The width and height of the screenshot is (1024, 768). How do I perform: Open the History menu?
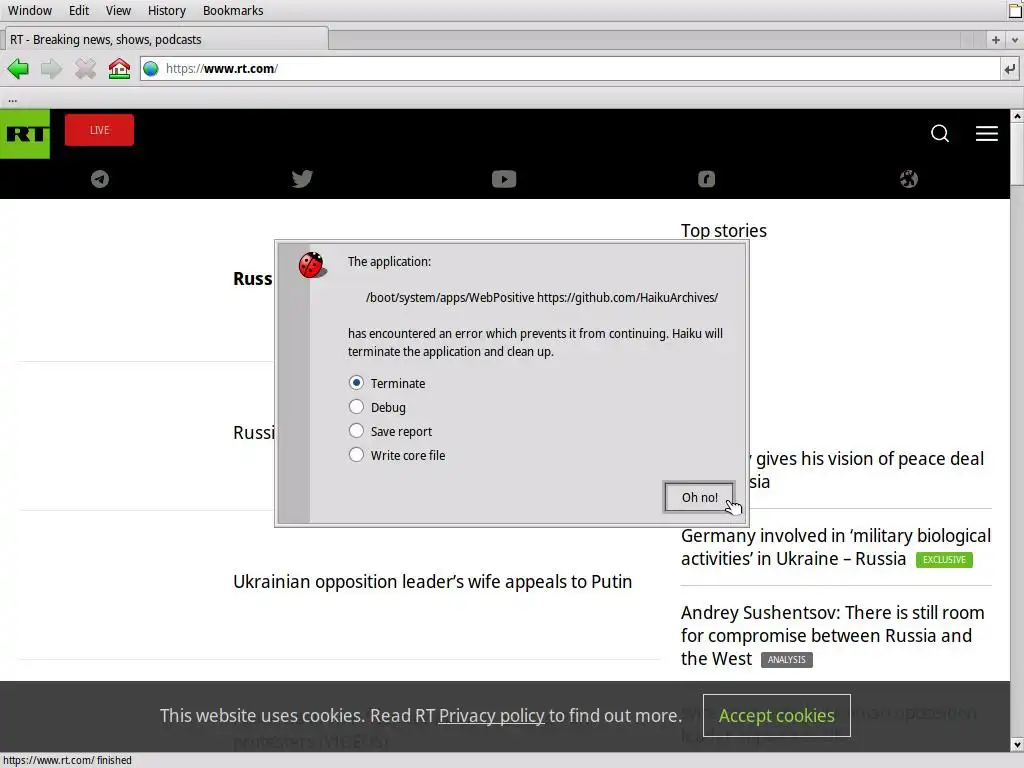tap(167, 10)
